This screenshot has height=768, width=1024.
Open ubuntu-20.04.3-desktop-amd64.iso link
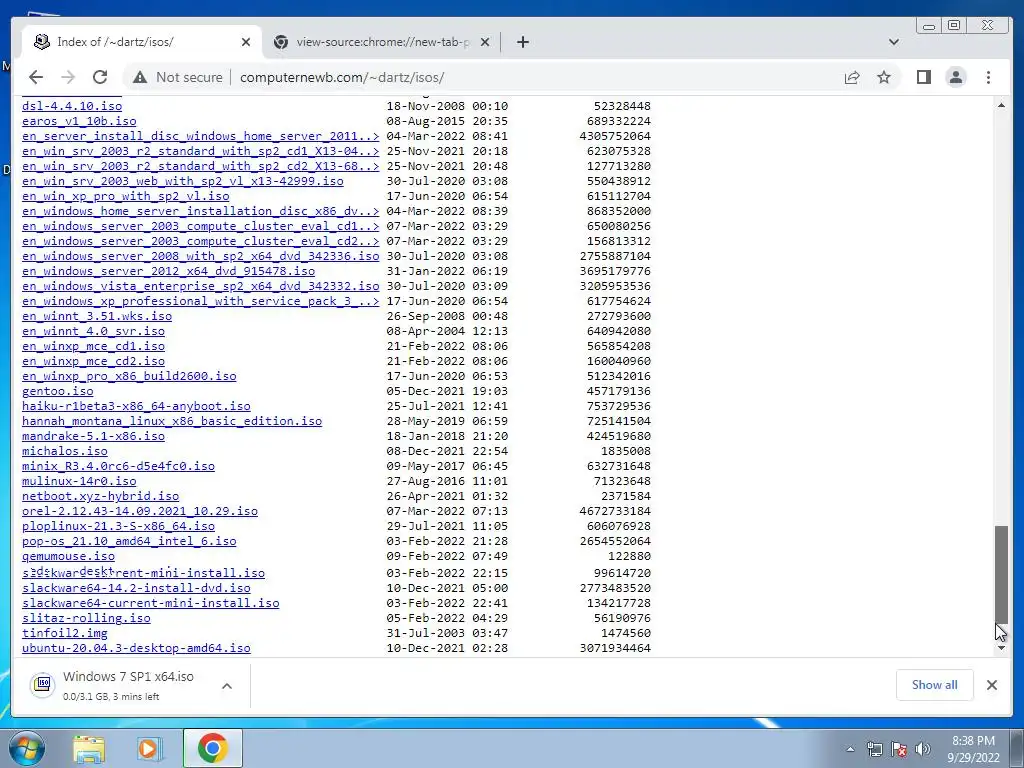(x=136, y=648)
